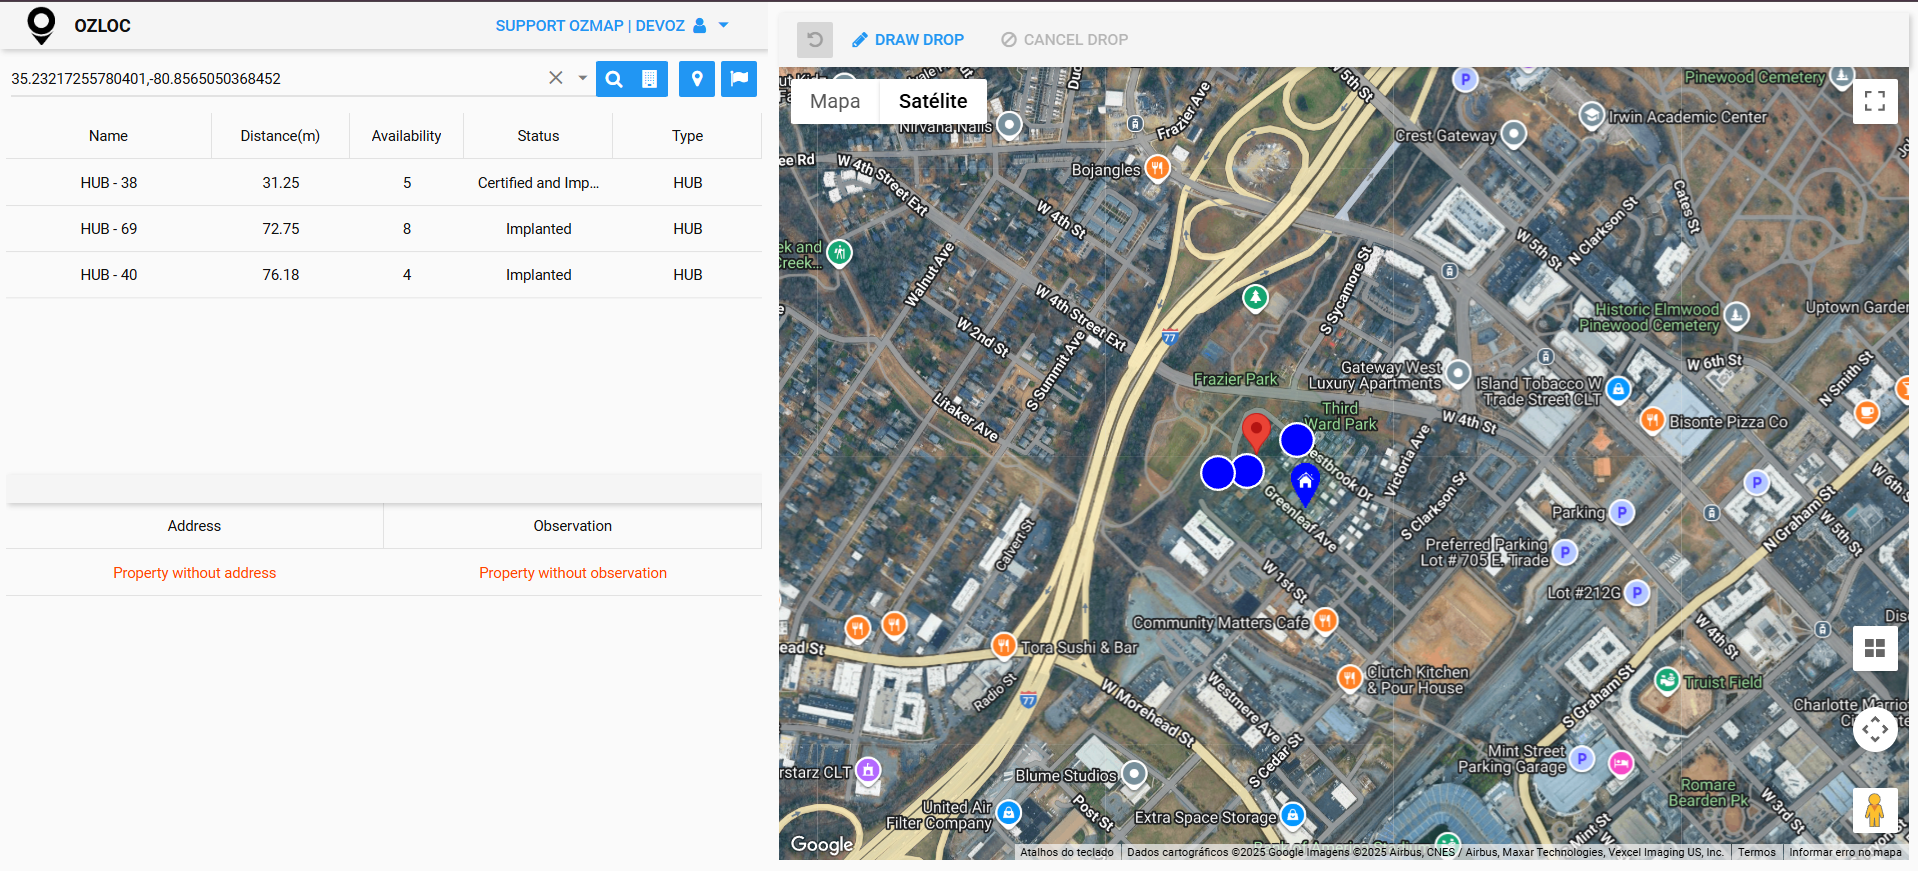
Task: Click the 31.25 distance cell
Action: (x=281, y=183)
